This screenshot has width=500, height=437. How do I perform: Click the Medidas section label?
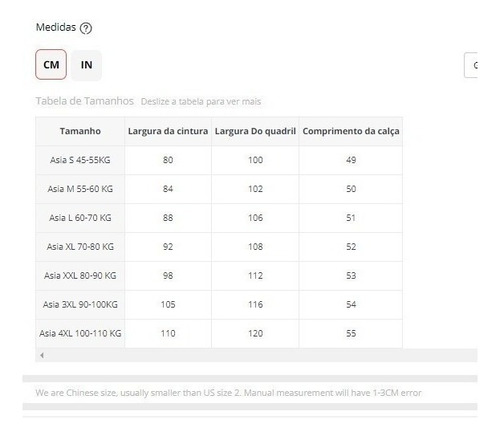coord(56,27)
